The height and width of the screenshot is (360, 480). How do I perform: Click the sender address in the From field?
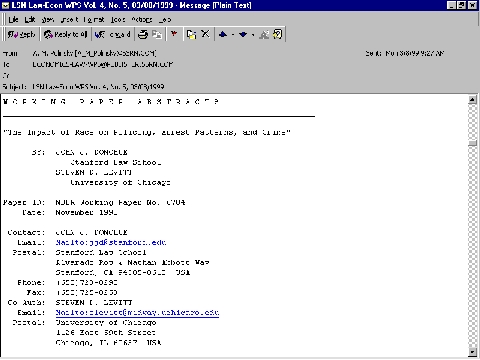click(x=94, y=53)
